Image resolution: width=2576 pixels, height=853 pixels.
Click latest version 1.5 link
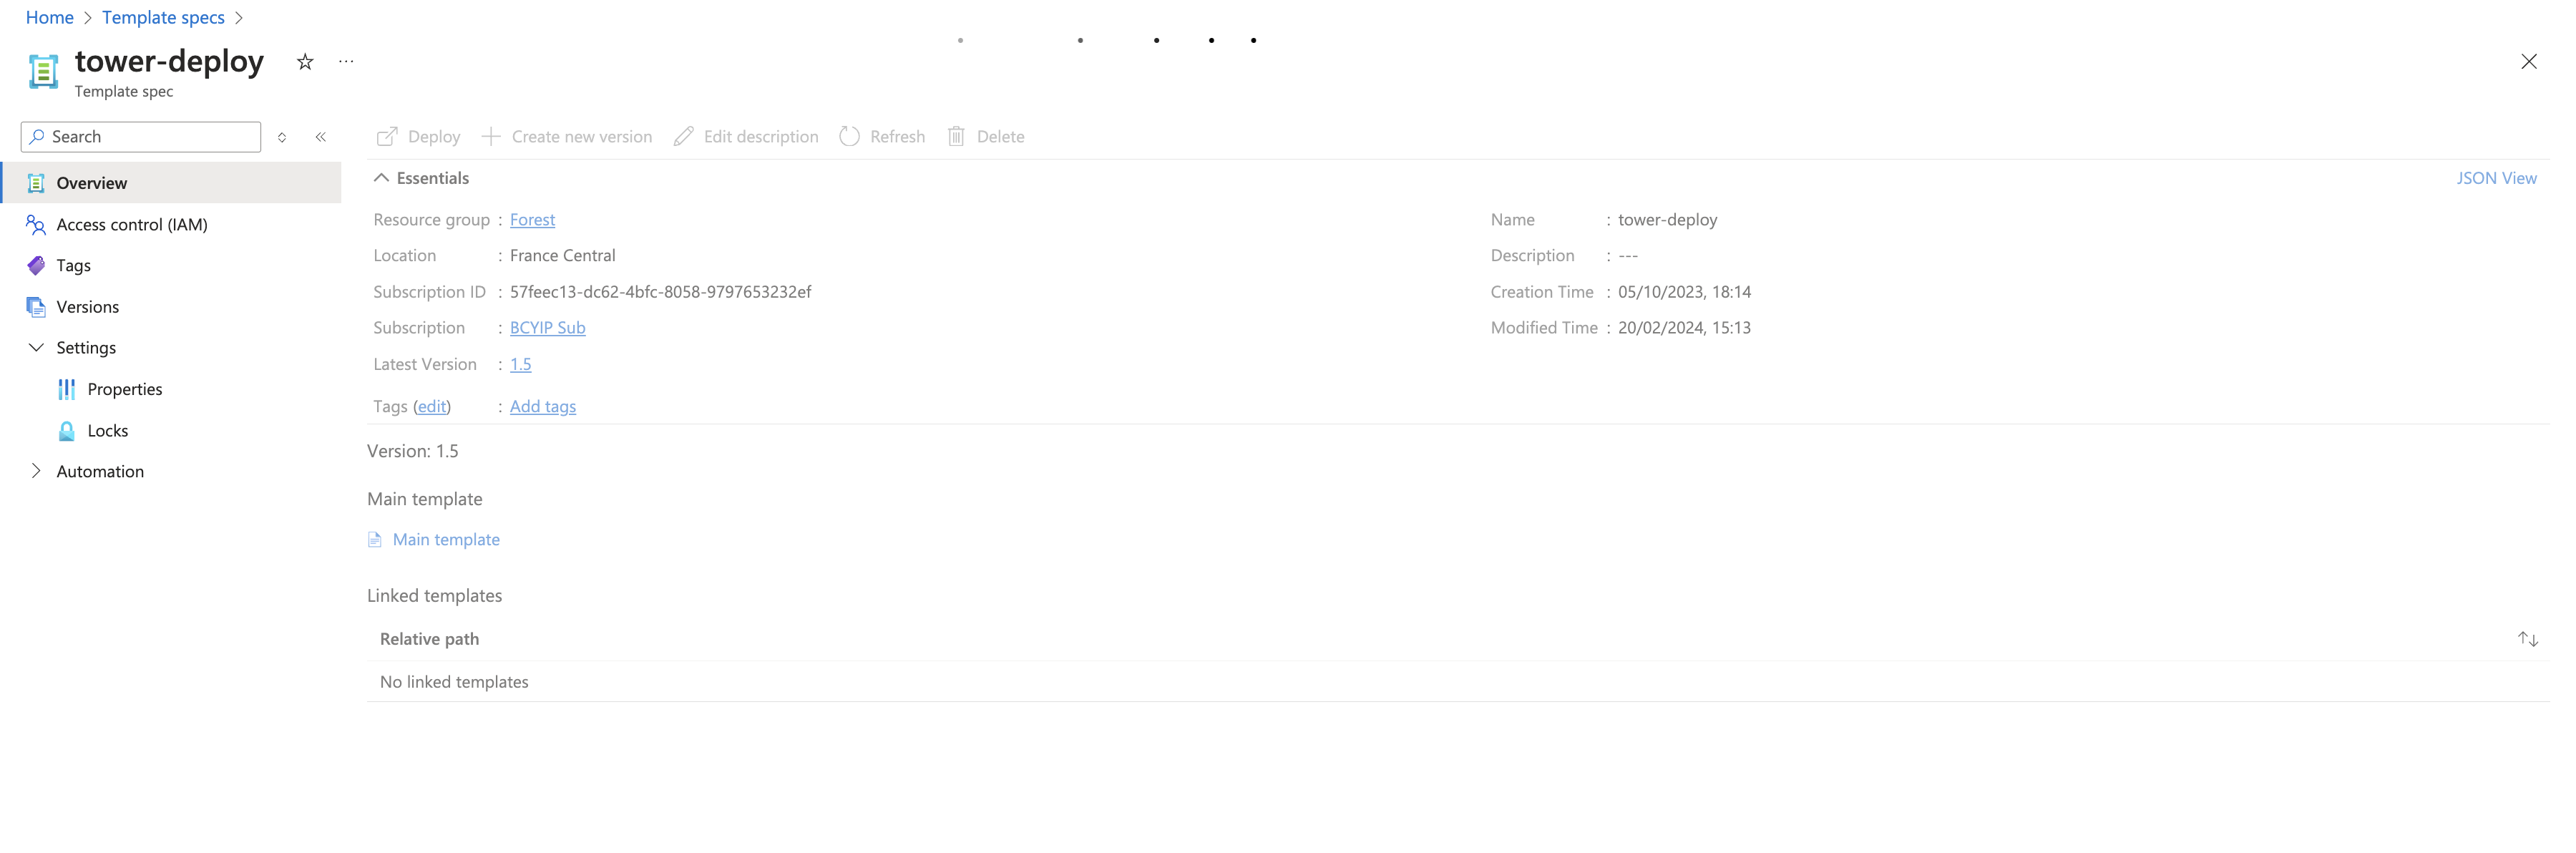tap(520, 364)
